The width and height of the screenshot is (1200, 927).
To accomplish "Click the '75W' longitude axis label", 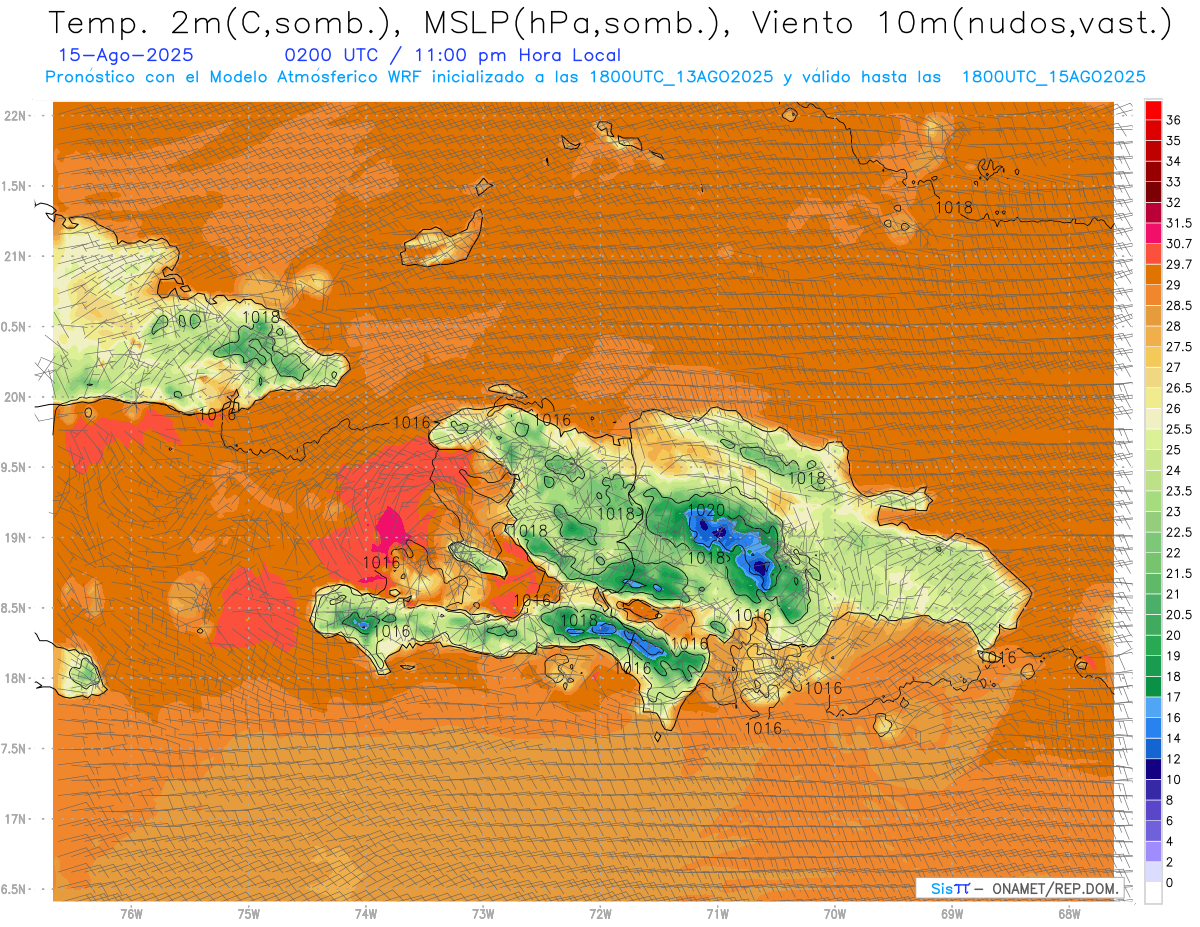I will [249, 914].
